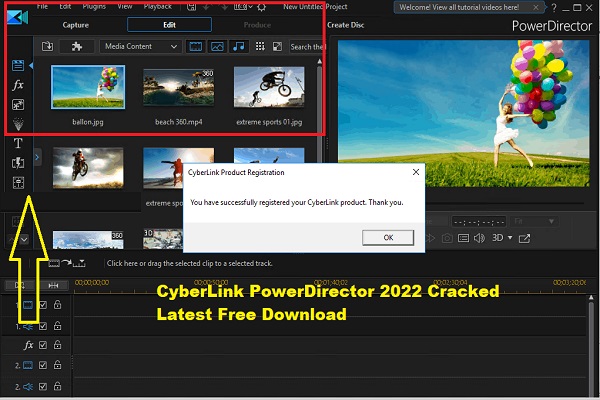This screenshot has width=600, height=400.
Task: Open the preview Fit zoom dropdown
Action: point(535,221)
